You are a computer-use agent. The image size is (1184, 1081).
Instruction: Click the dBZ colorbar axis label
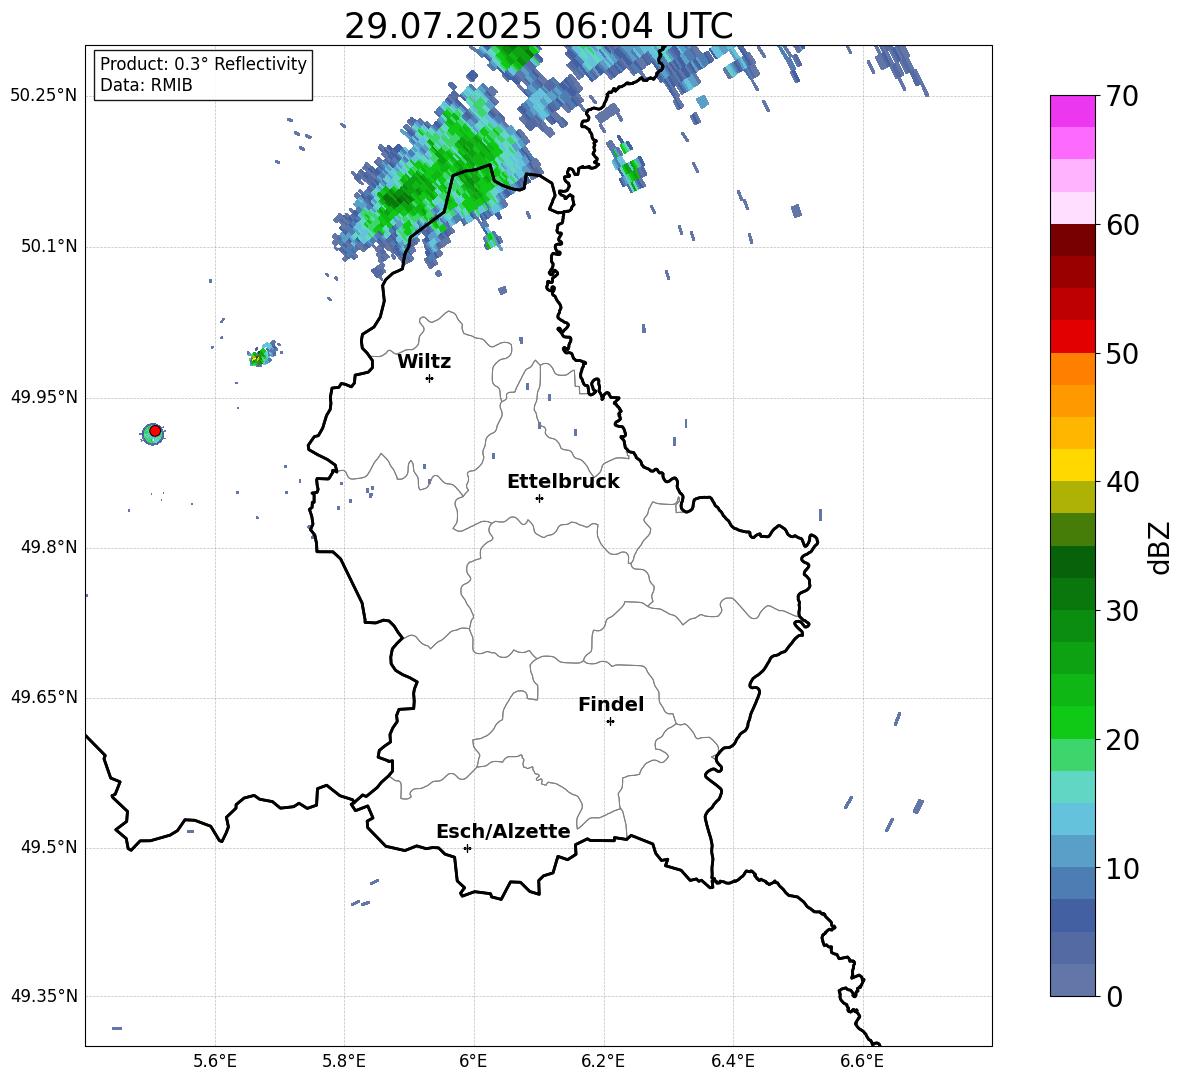pos(1159,547)
